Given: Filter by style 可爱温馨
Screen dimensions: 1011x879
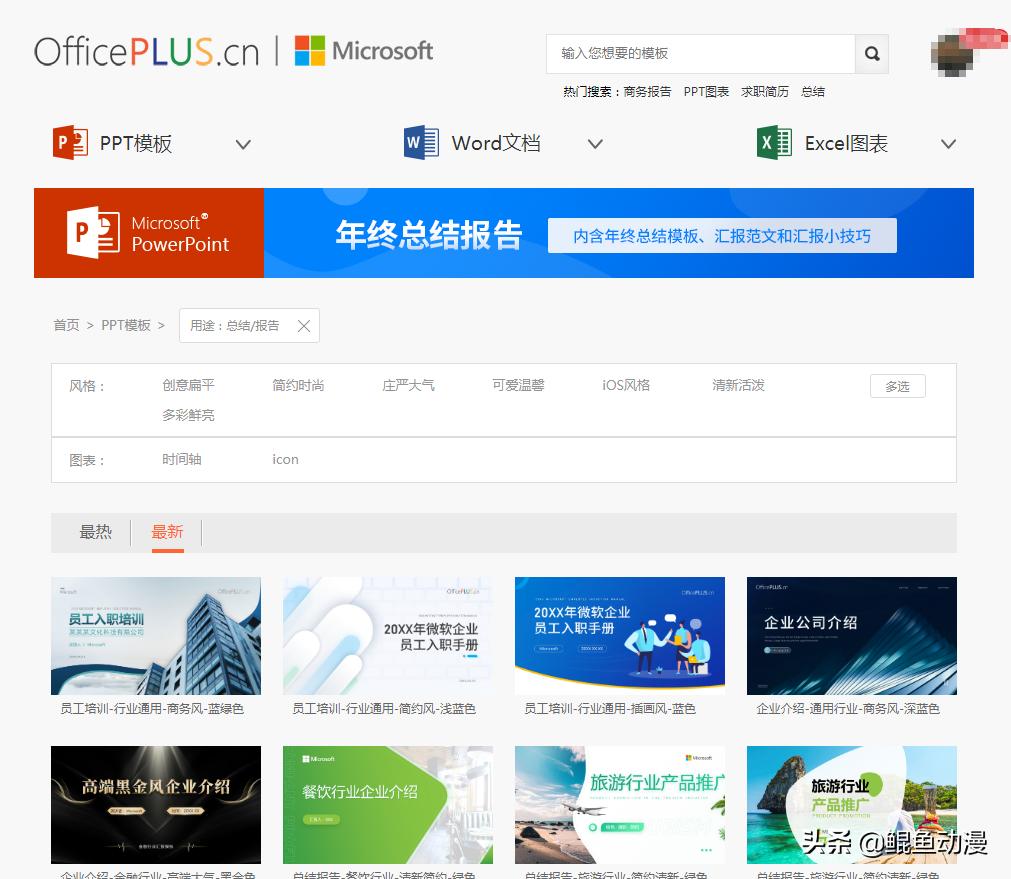Looking at the screenshot, I should point(518,385).
